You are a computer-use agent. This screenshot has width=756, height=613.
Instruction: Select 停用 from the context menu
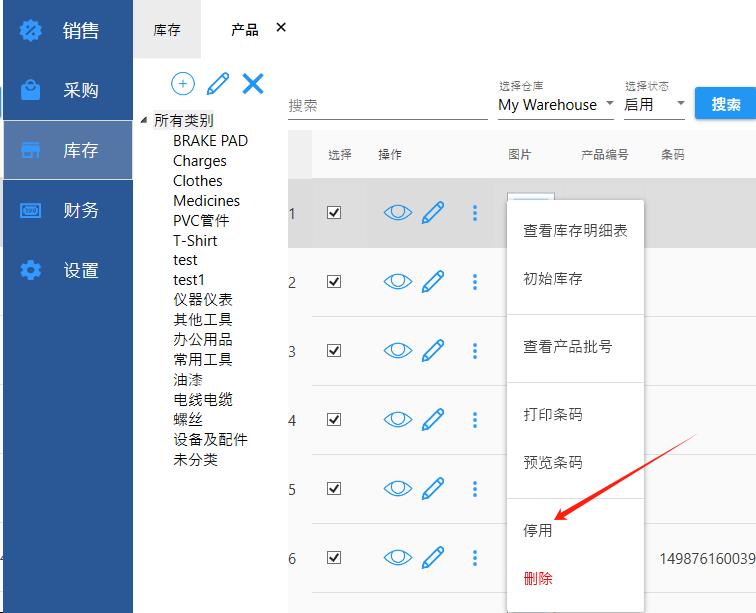click(x=538, y=531)
